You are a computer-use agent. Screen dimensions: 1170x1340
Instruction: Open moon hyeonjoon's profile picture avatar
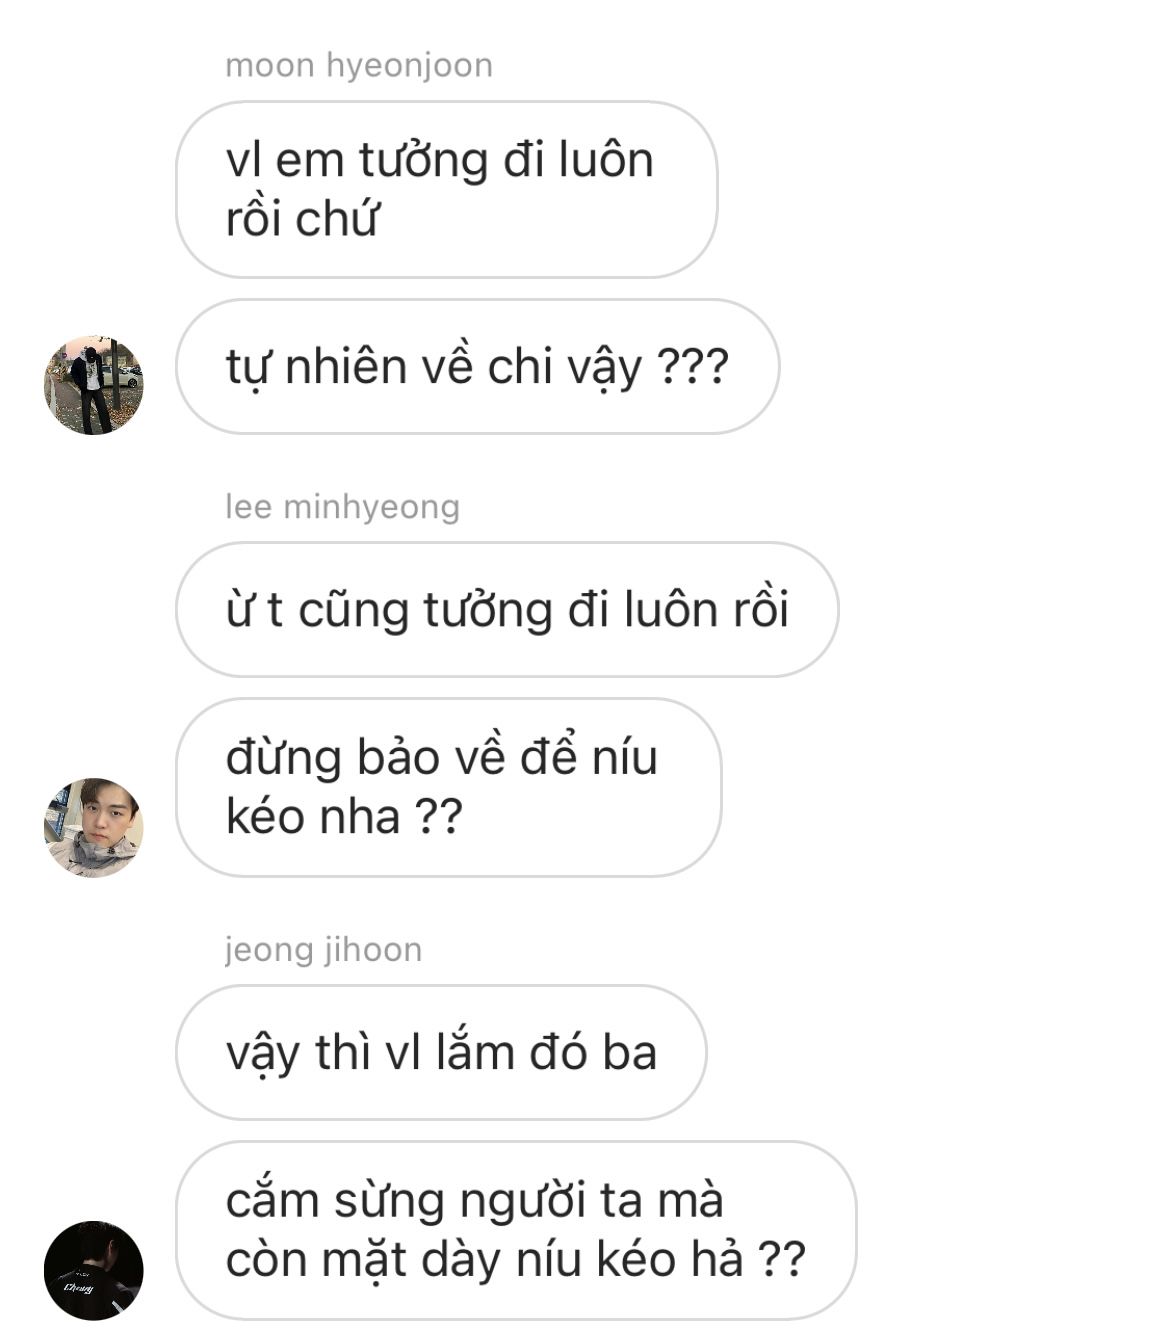pyautogui.click(x=93, y=385)
